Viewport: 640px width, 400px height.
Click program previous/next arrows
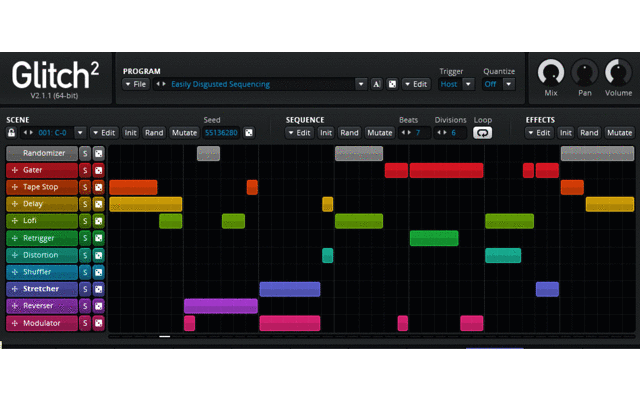(161, 84)
